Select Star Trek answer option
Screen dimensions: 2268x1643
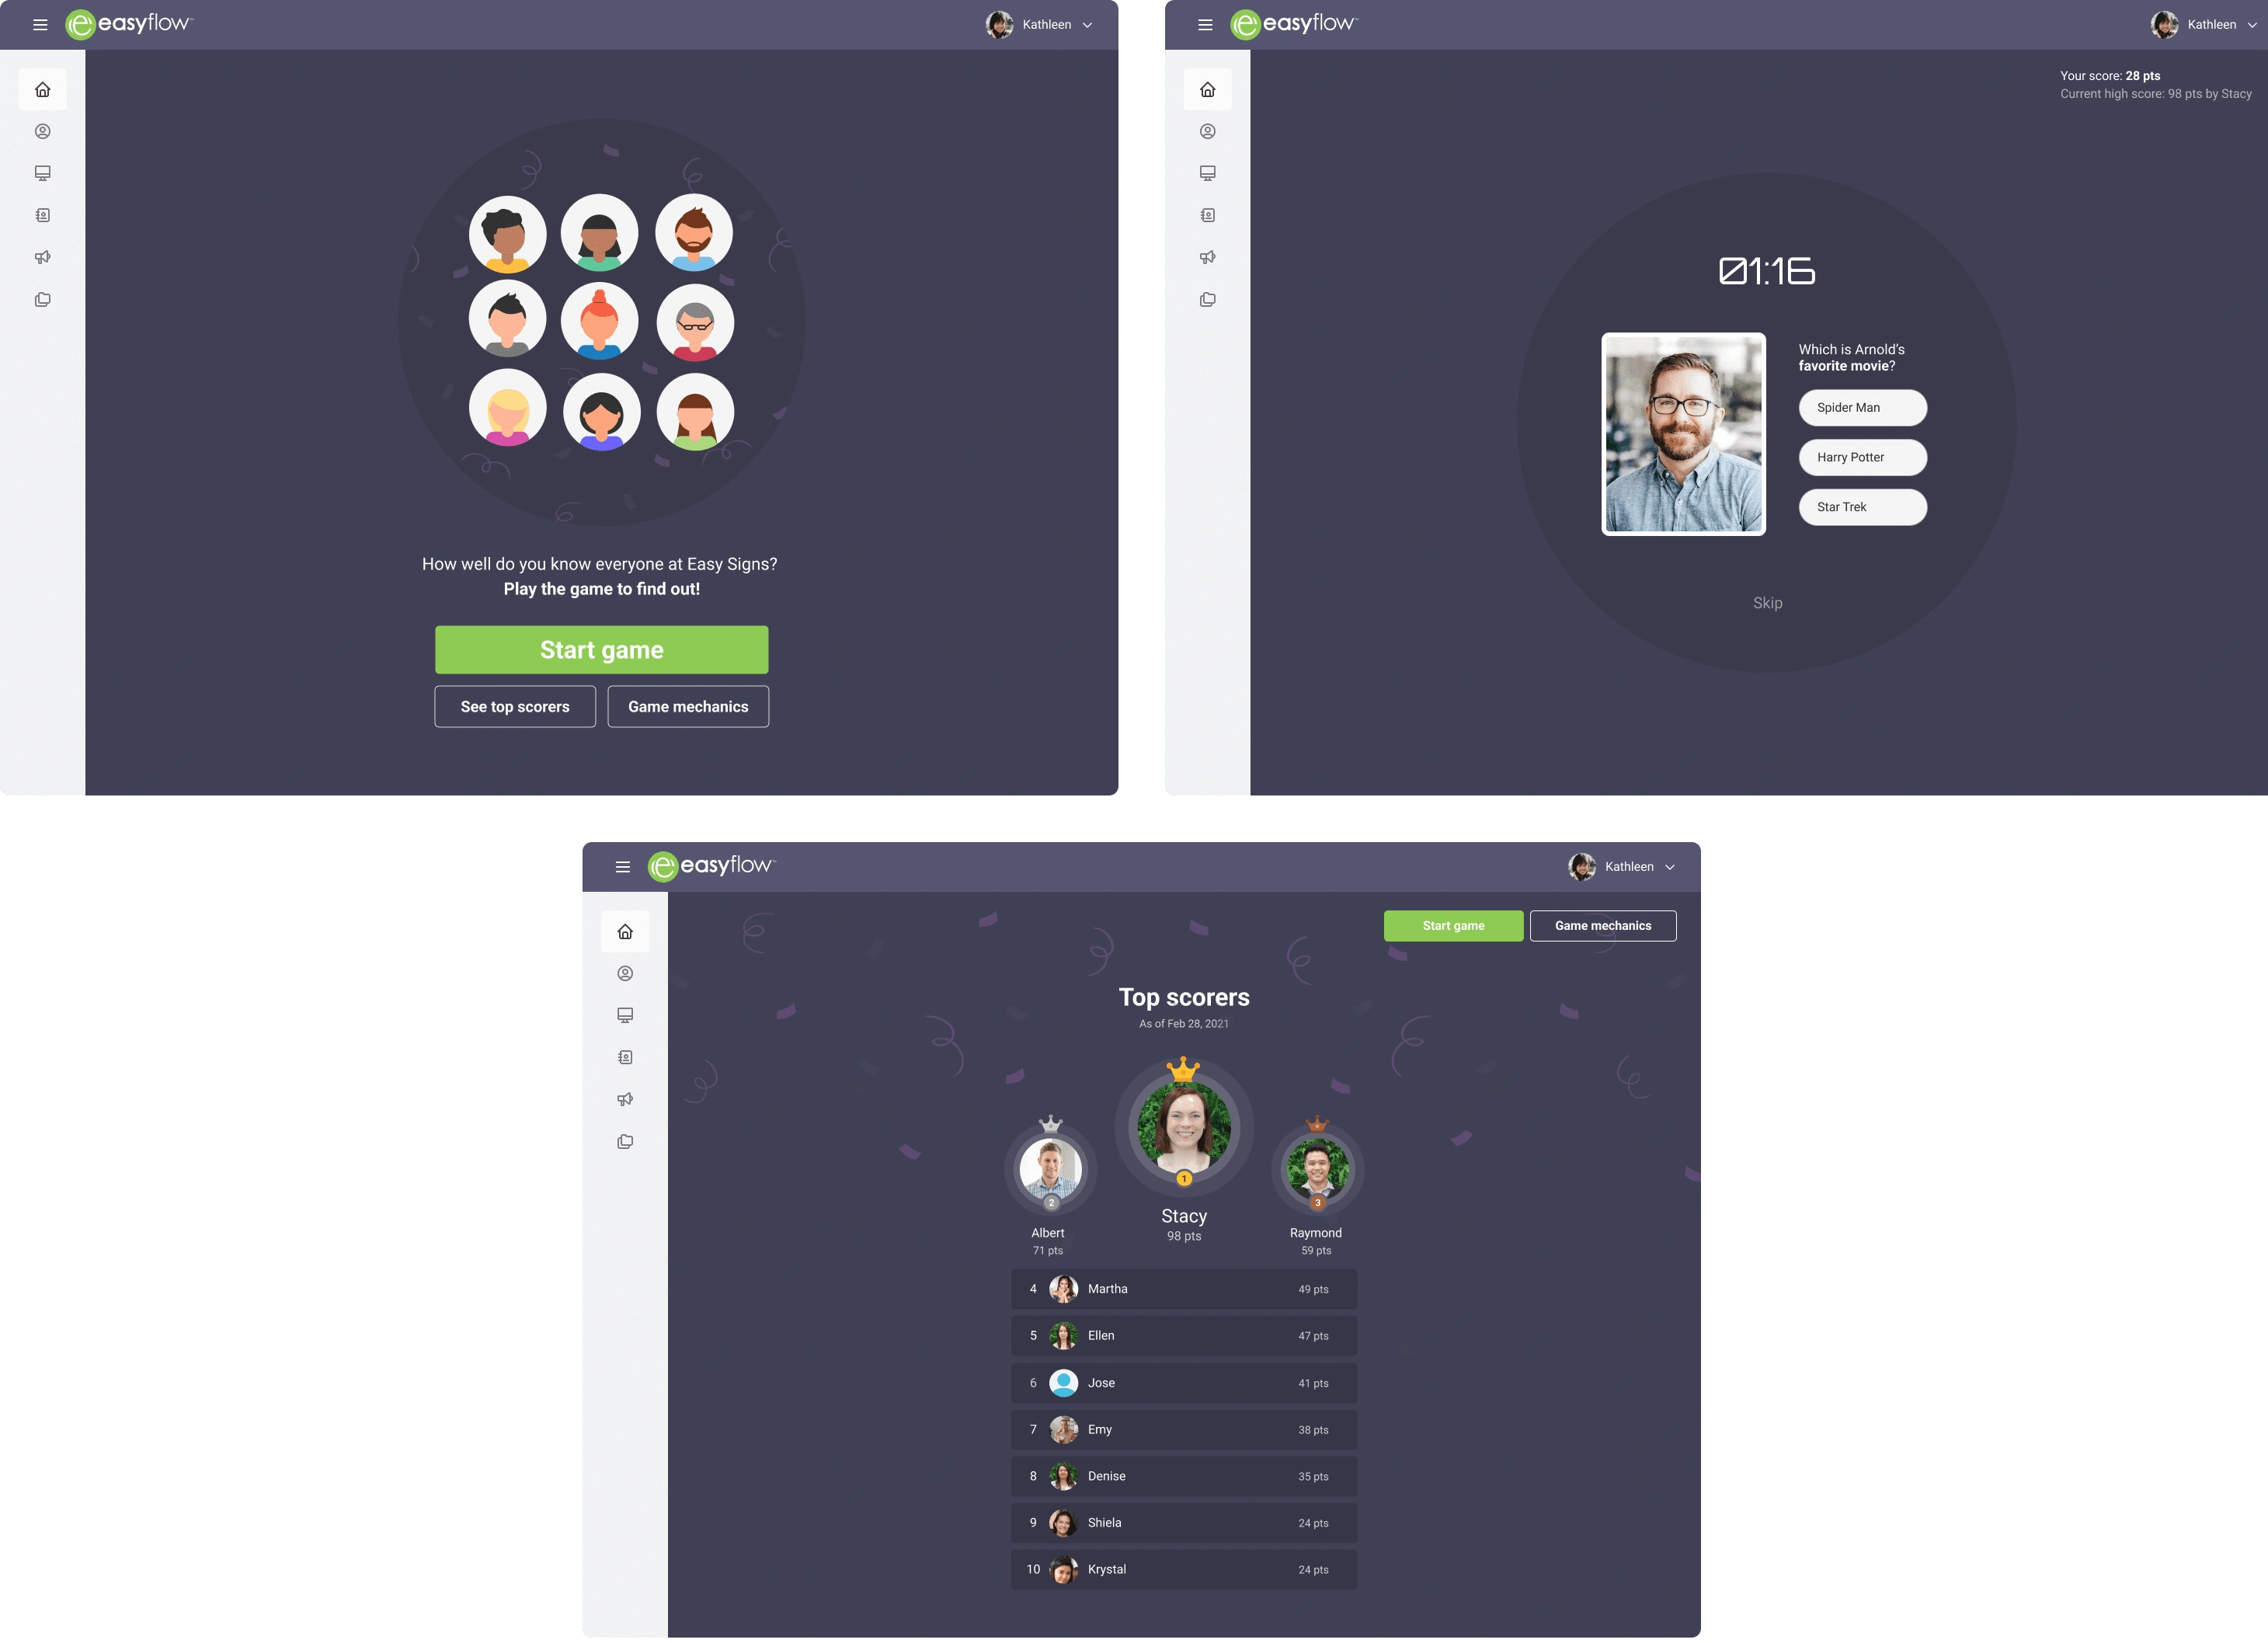pyautogui.click(x=1861, y=507)
